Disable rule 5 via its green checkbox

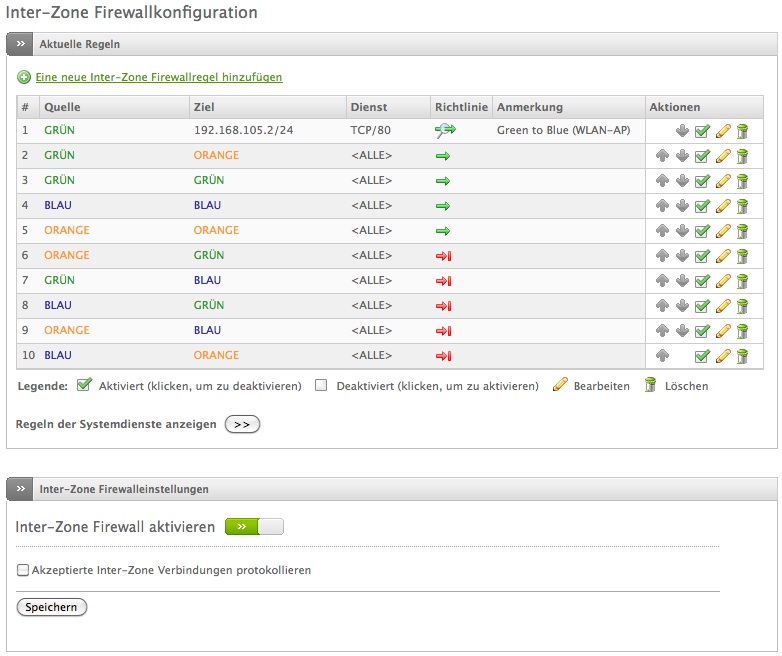click(702, 231)
